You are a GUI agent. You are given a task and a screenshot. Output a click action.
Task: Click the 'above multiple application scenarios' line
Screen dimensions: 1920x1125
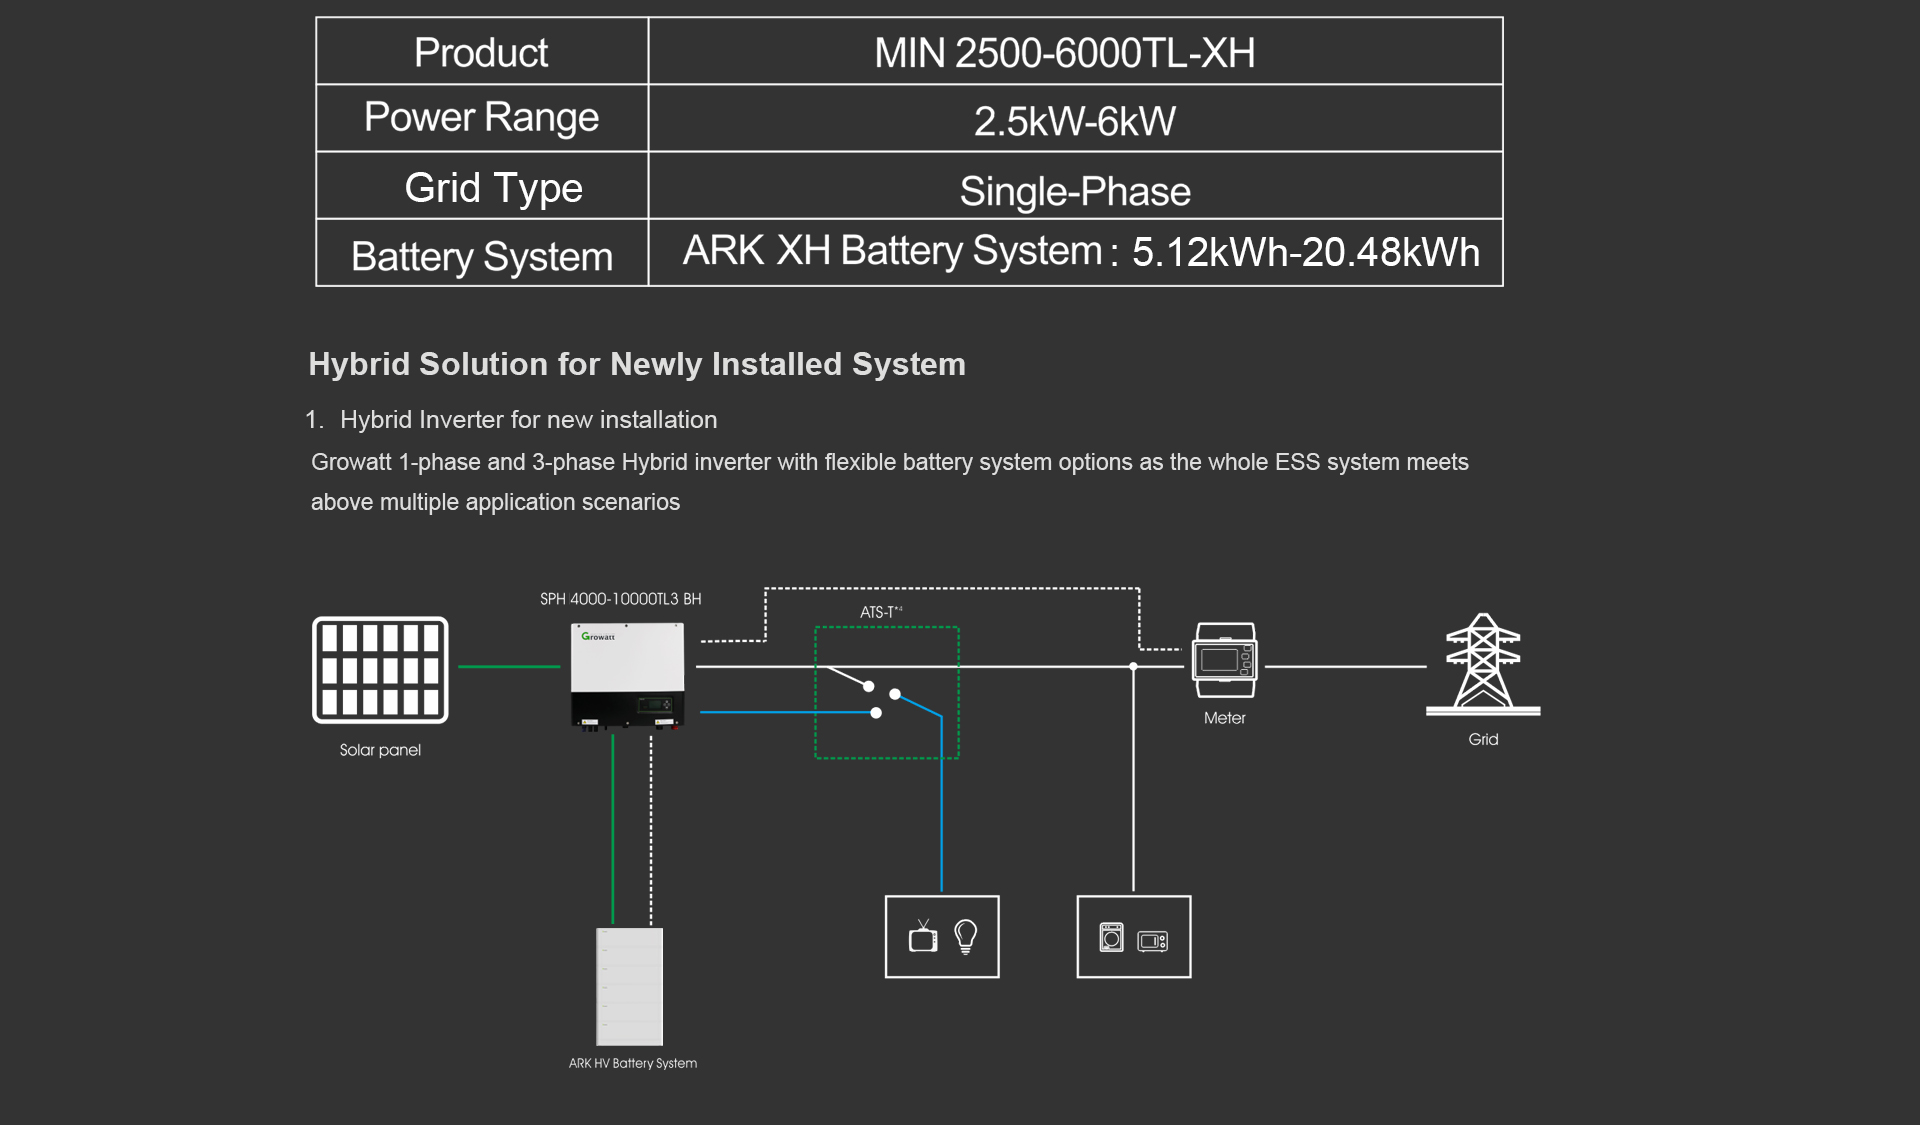[x=495, y=502]
